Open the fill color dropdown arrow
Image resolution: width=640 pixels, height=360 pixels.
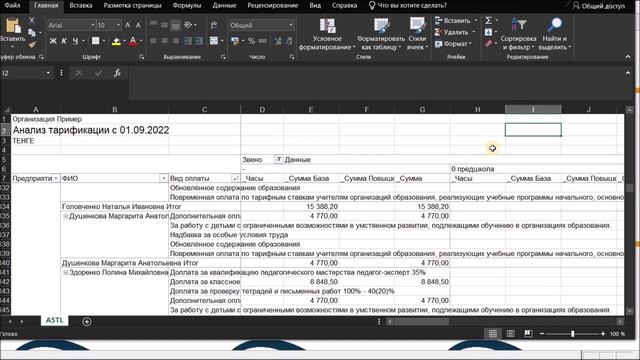(124, 41)
